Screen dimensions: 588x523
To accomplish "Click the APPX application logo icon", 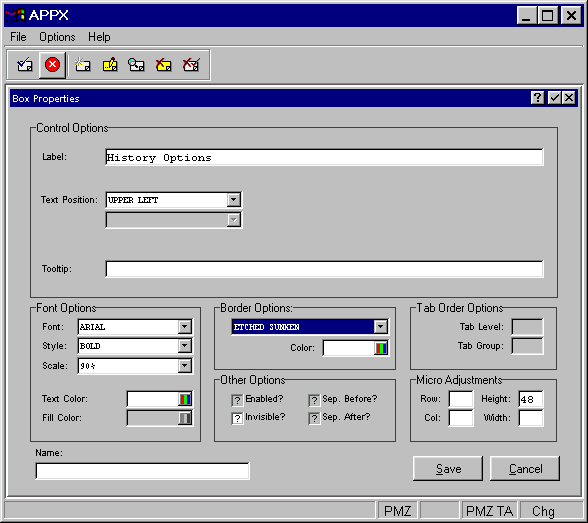I will (15, 15).
